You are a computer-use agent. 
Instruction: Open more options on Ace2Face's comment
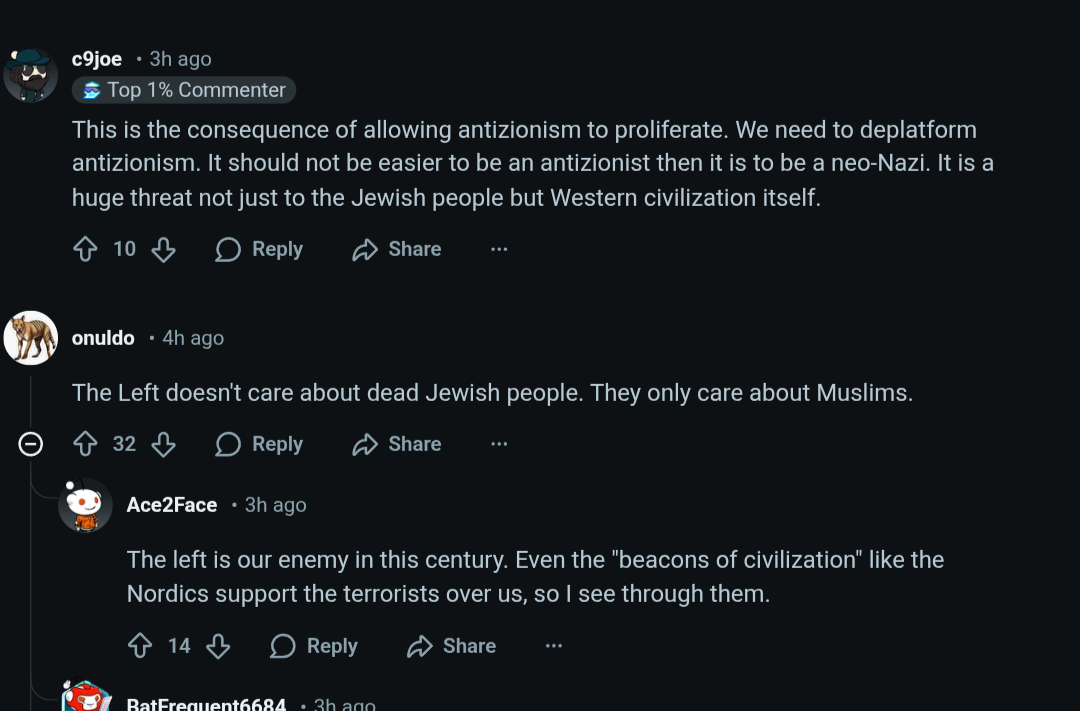click(554, 646)
